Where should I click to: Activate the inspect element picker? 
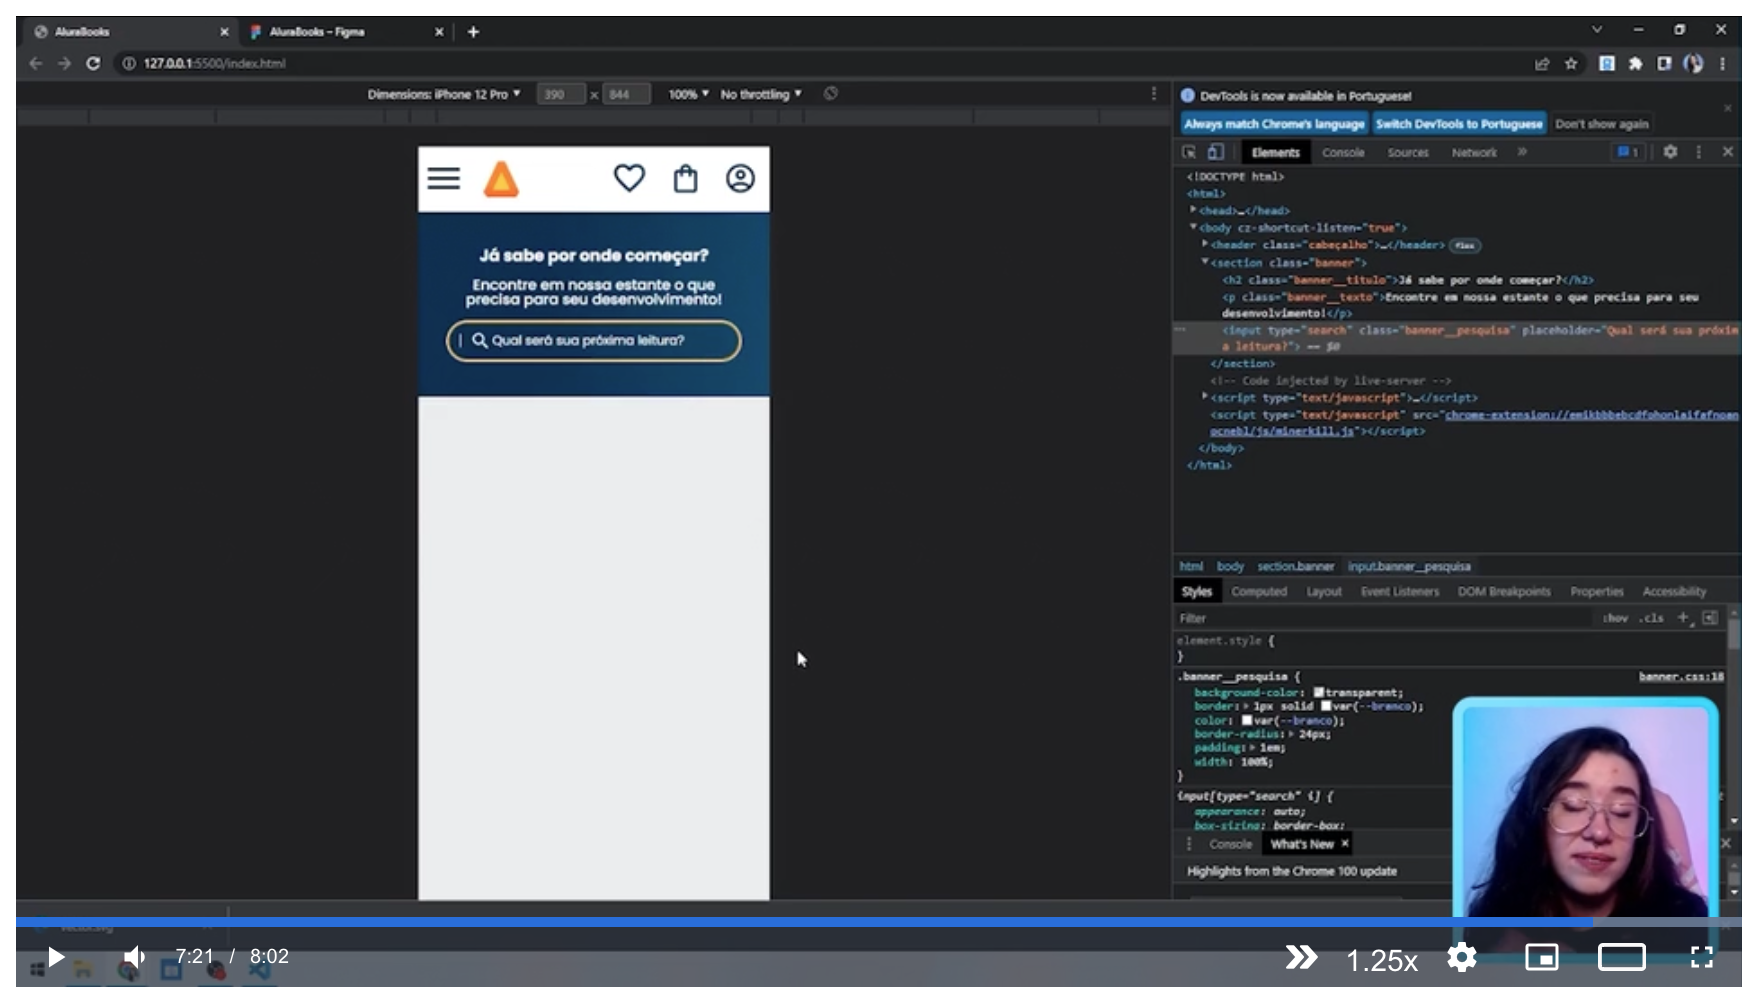point(1189,152)
